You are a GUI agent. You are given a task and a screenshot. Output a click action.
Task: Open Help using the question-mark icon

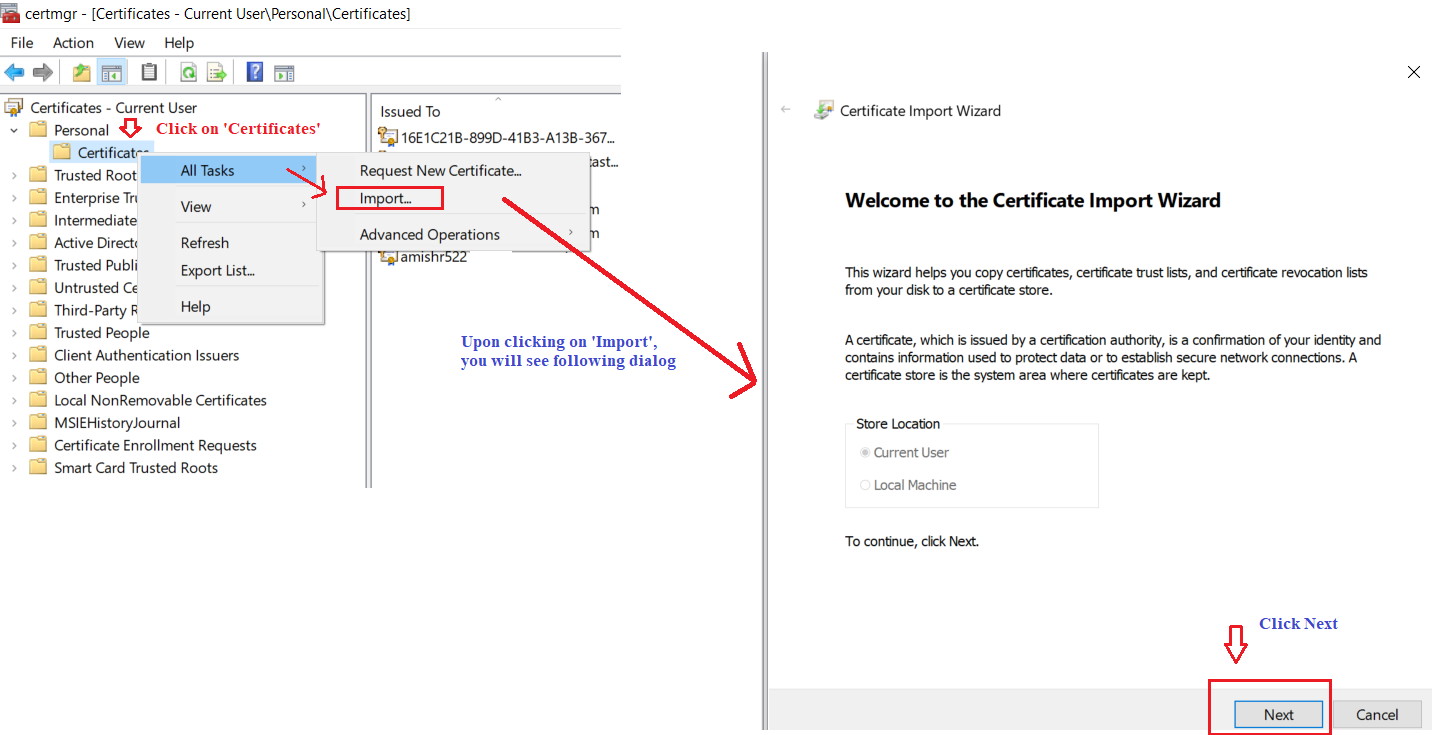253,71
